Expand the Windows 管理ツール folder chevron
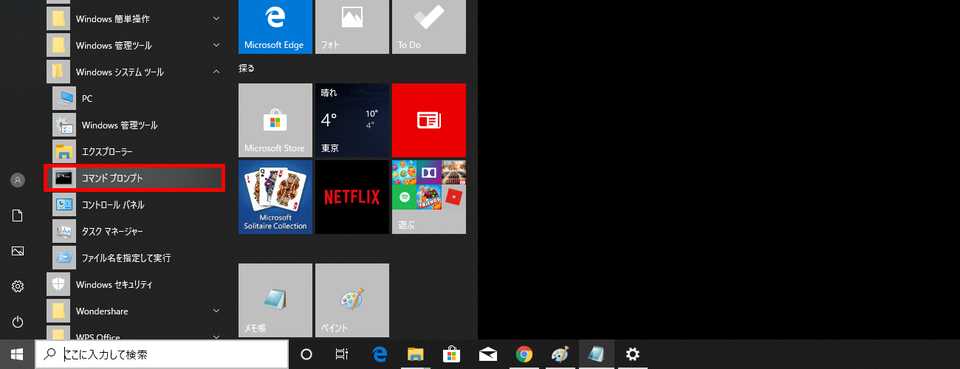Image resolution: width=960 pixels, height=369 pixels. click(216, 45)
